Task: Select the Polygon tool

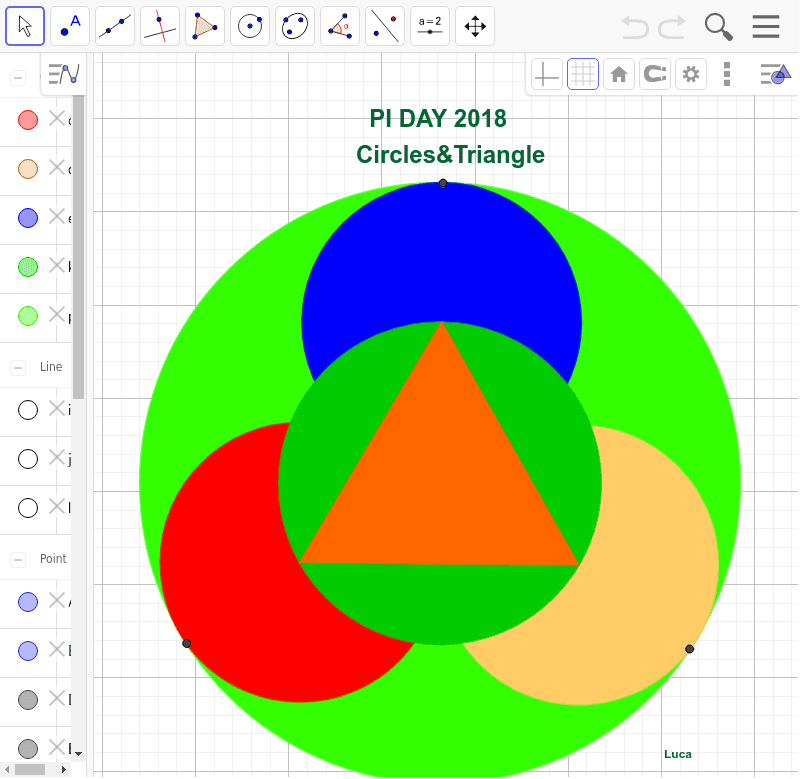Action: 204,25
